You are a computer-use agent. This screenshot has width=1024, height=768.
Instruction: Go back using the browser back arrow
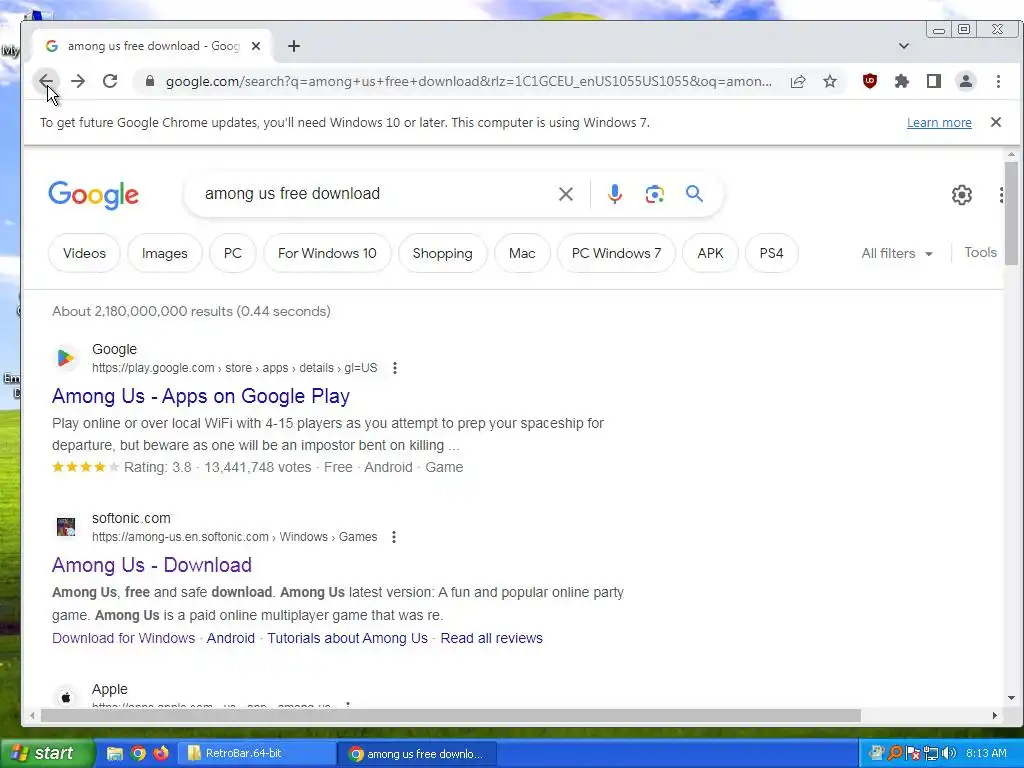[x=45, y=81]
